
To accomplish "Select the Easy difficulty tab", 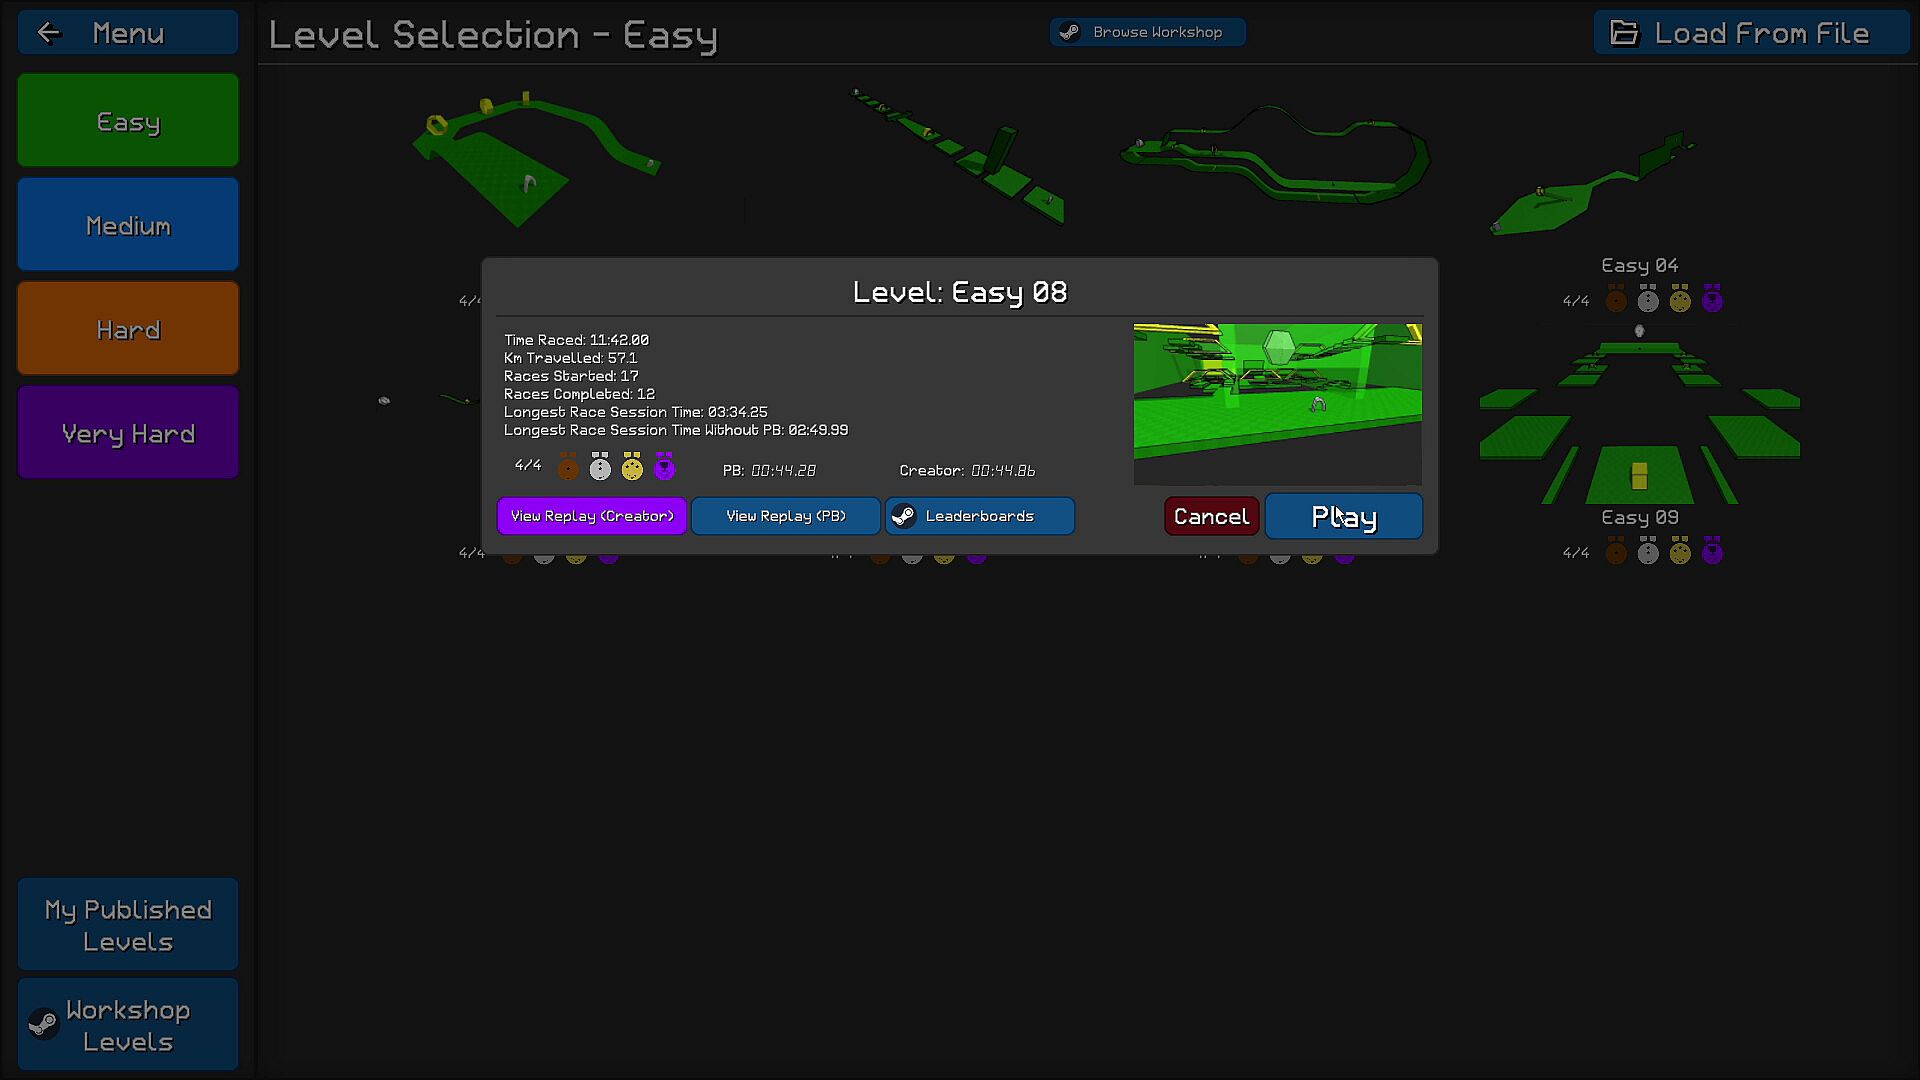I will pyautogui.click(x=128, y=121).
